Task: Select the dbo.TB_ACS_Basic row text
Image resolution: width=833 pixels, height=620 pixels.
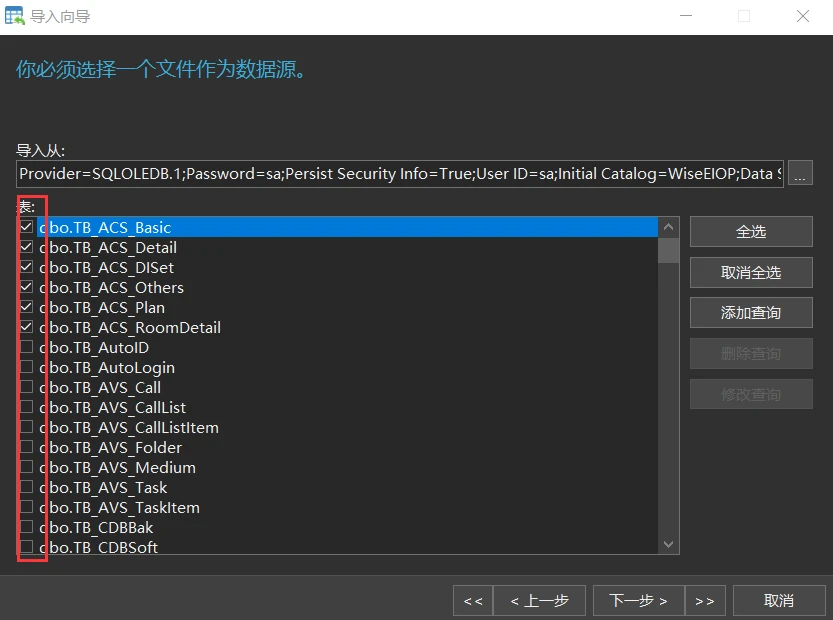Action: coord(105,227)
